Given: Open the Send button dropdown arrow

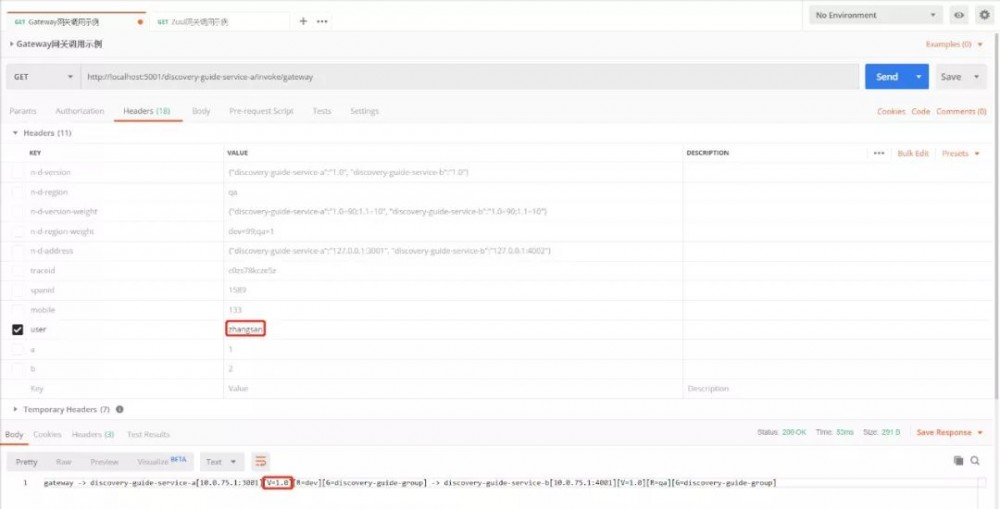Looking at the screenshot, I should pyautogui.click(x=919, y=77).
